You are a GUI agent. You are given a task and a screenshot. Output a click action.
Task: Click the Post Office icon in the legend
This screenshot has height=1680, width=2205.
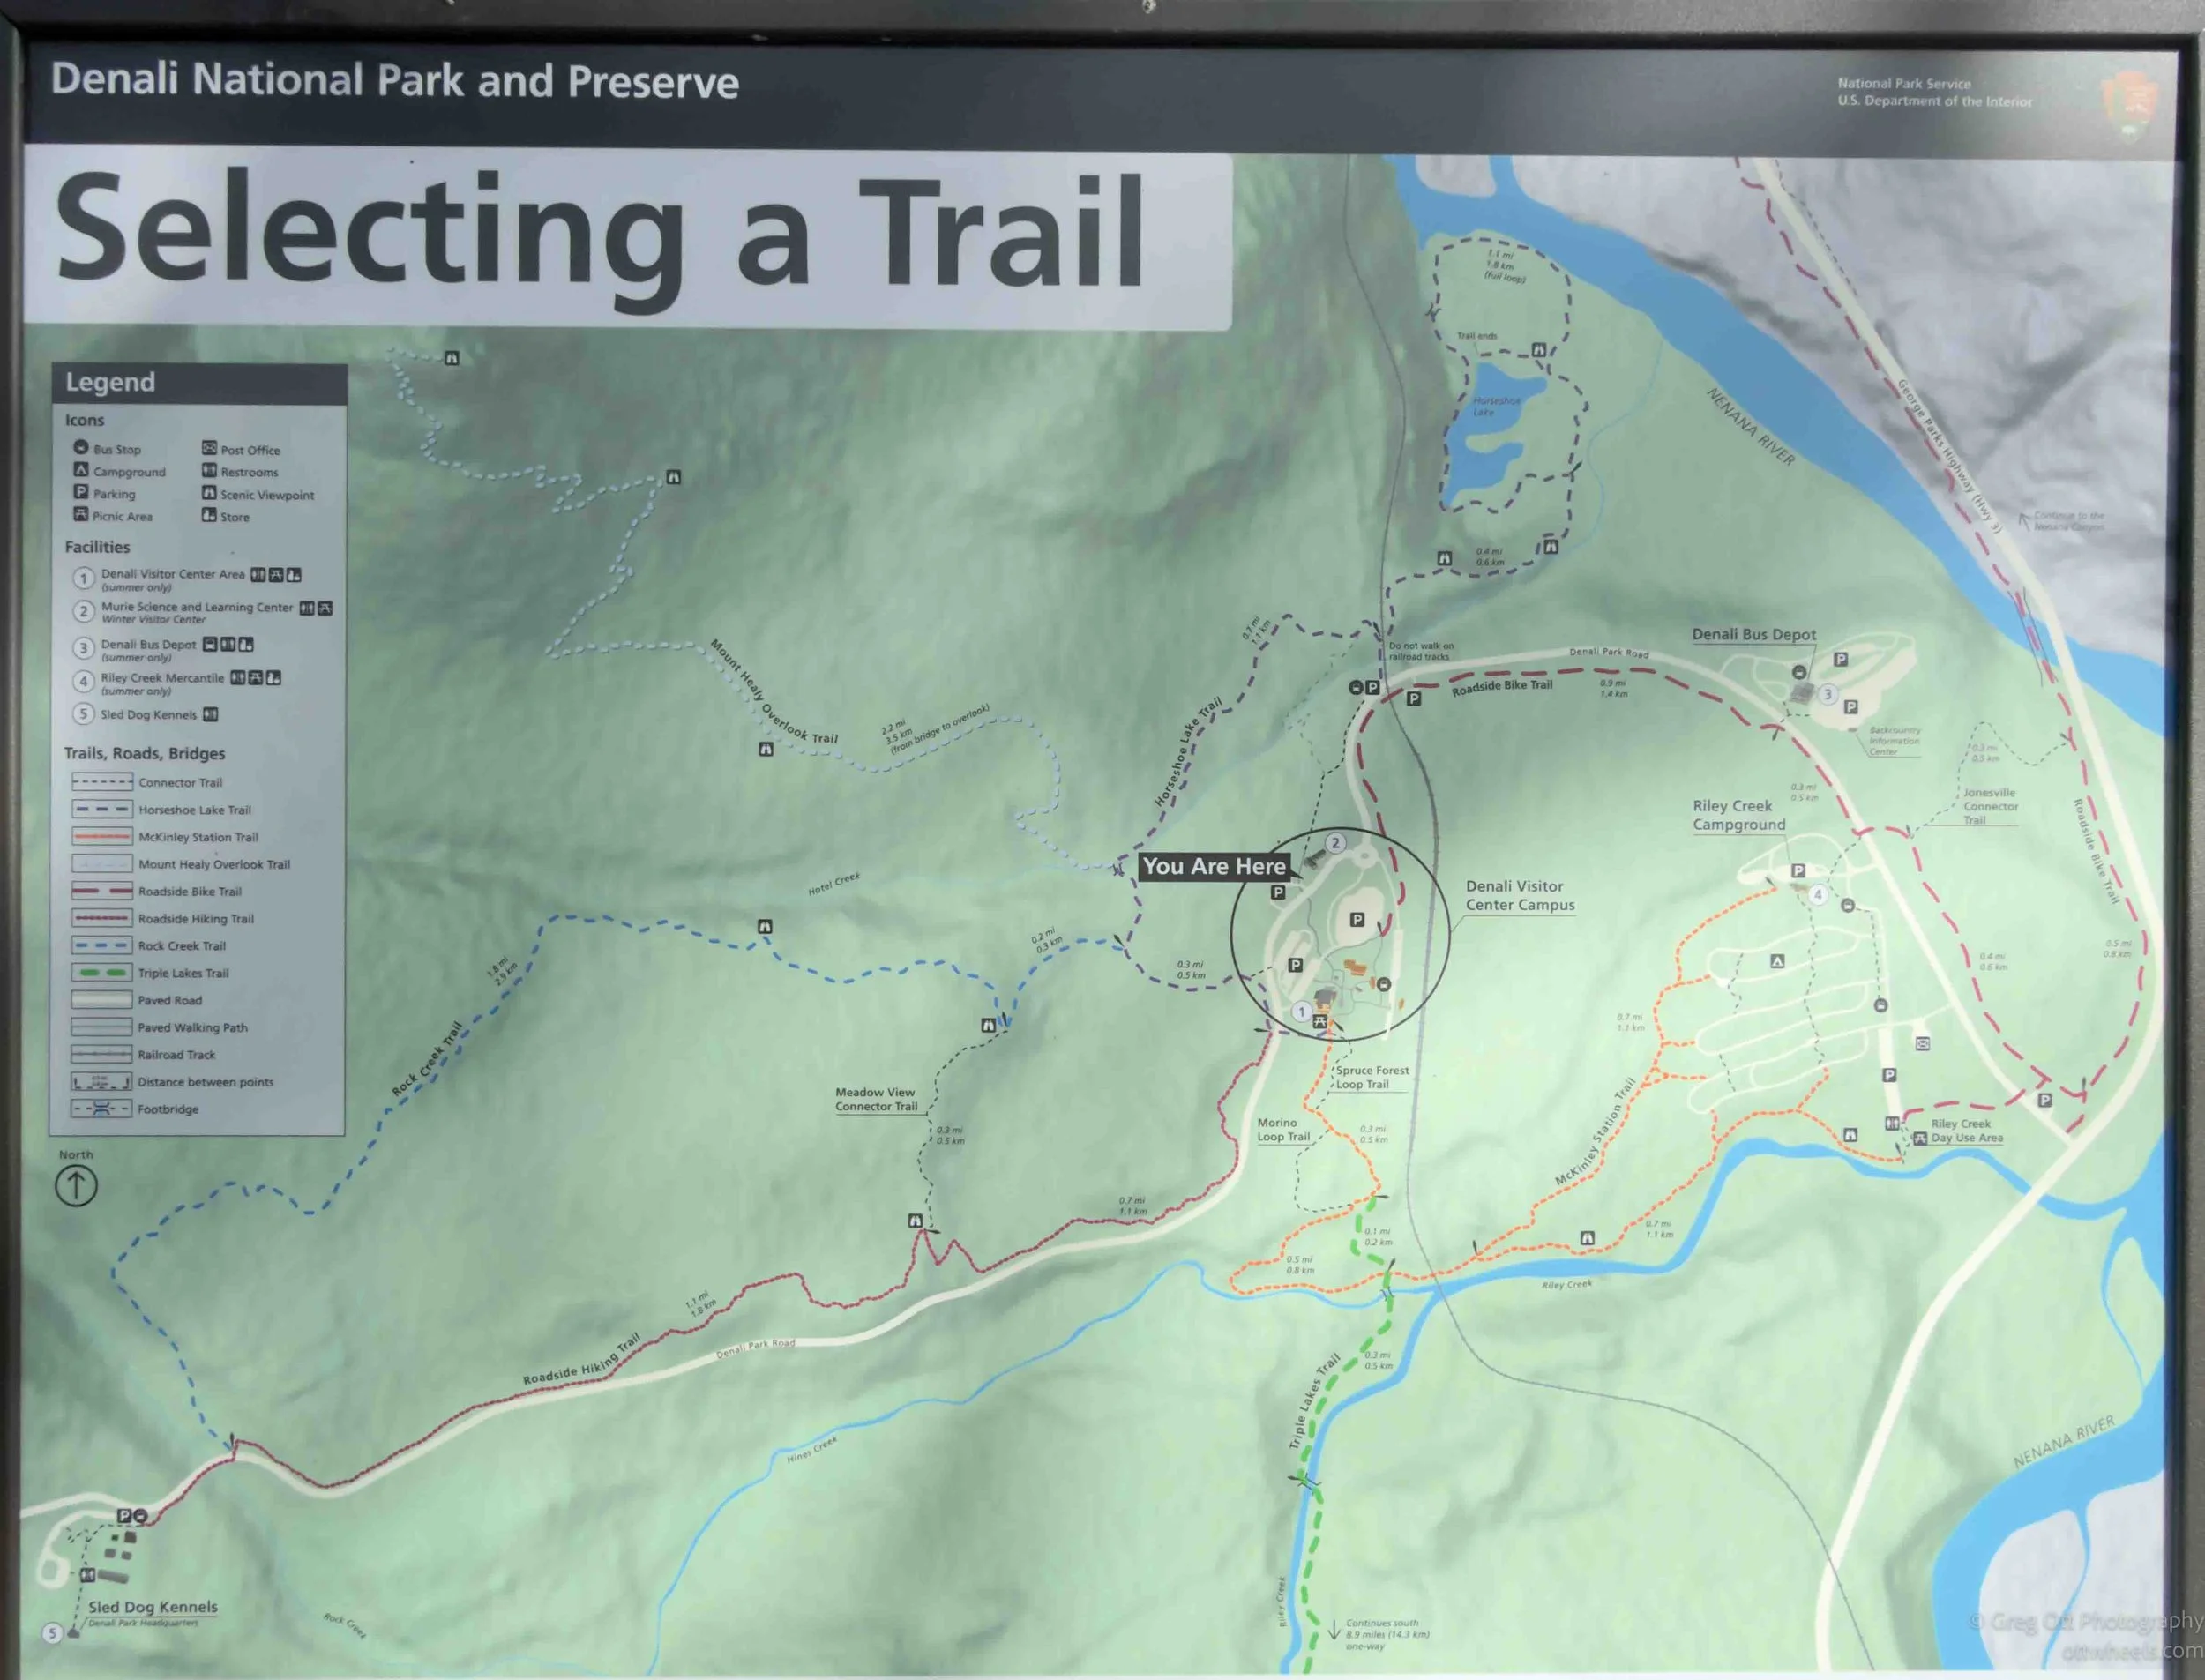tap(209, 448)
